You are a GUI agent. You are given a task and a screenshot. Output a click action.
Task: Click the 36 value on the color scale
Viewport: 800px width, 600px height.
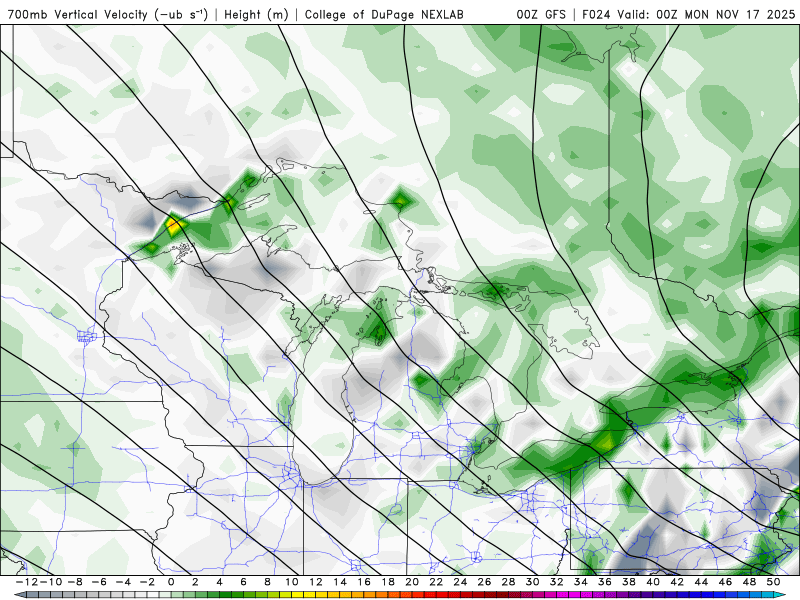point(605,582)
